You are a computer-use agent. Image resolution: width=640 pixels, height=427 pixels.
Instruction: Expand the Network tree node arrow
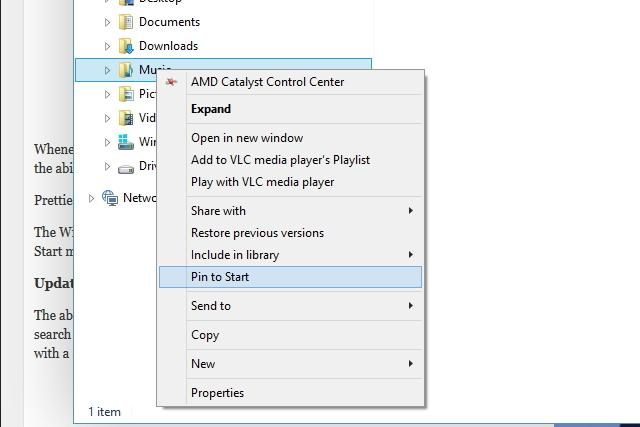tap(91, 198)
